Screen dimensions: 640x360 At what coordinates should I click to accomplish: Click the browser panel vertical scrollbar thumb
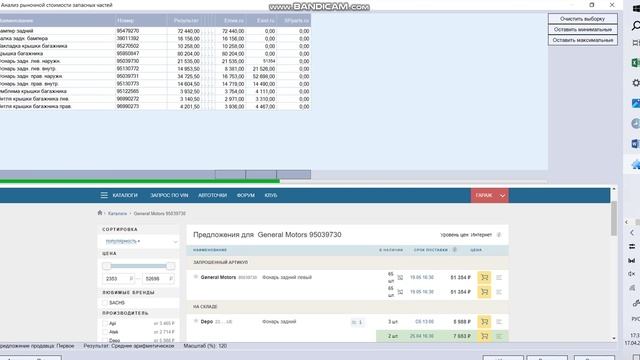(613, 218)
